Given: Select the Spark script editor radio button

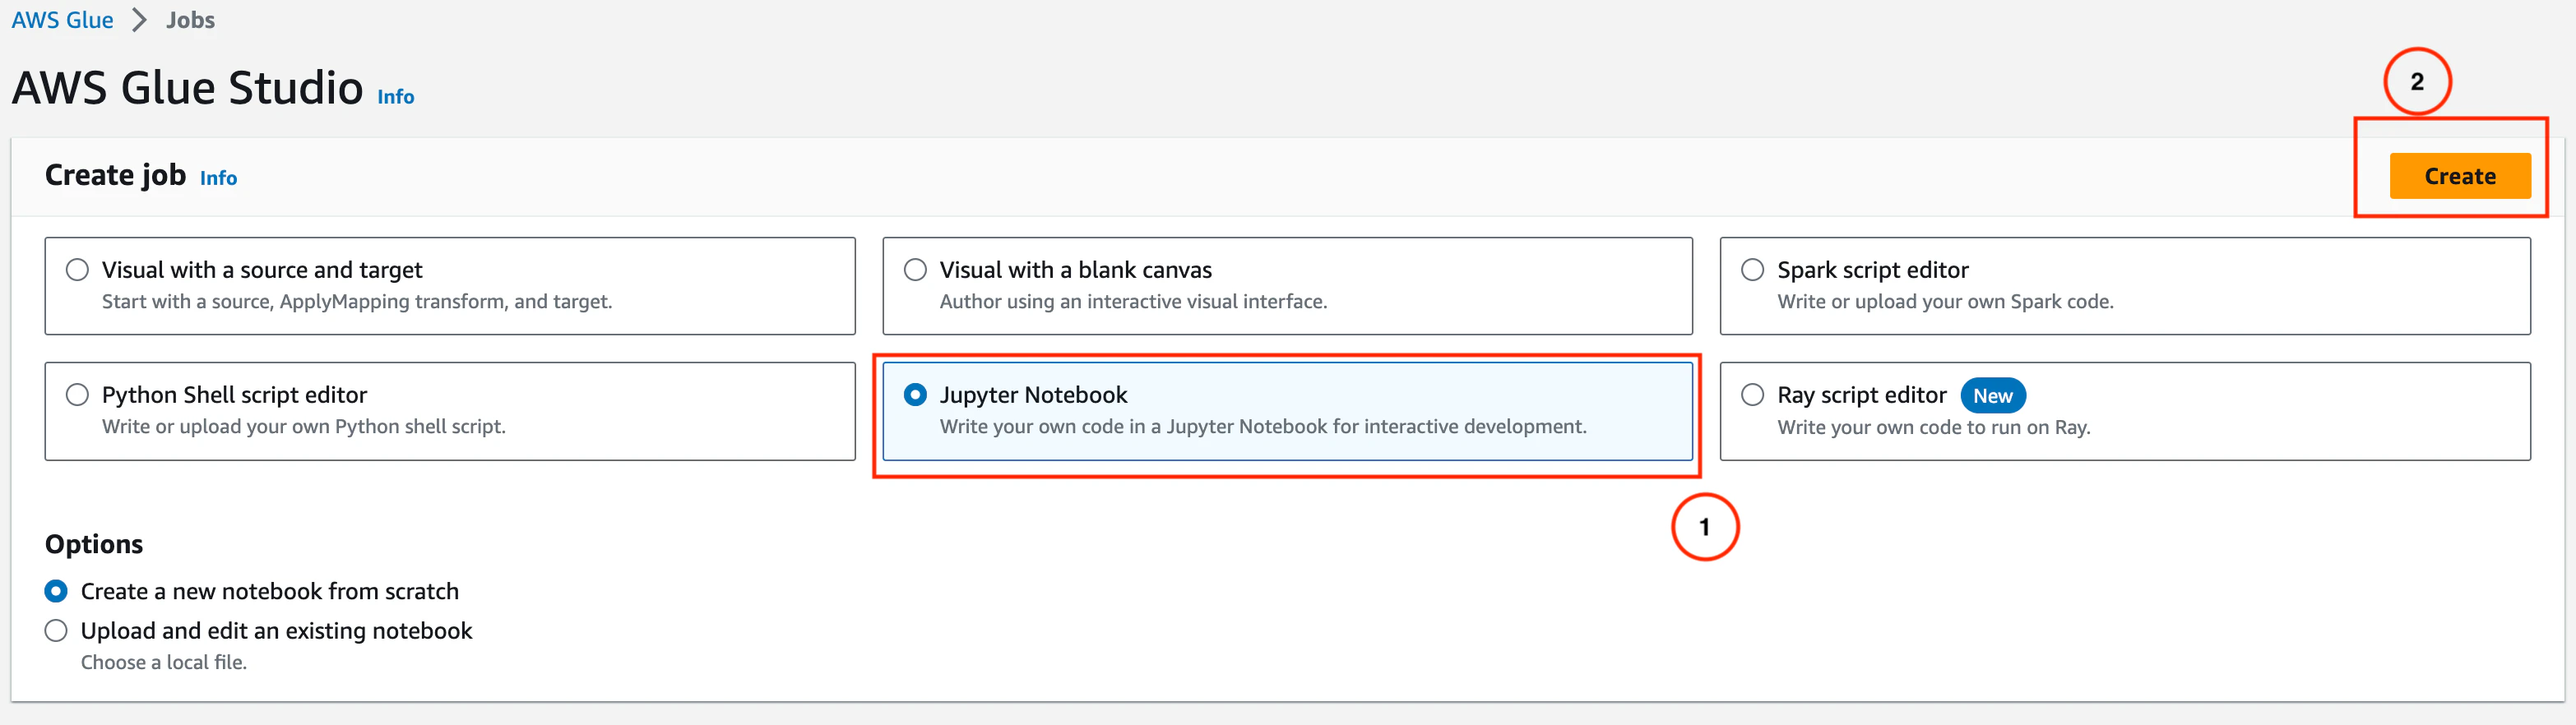Looking at the screenshot, I should pos(1752,270).
